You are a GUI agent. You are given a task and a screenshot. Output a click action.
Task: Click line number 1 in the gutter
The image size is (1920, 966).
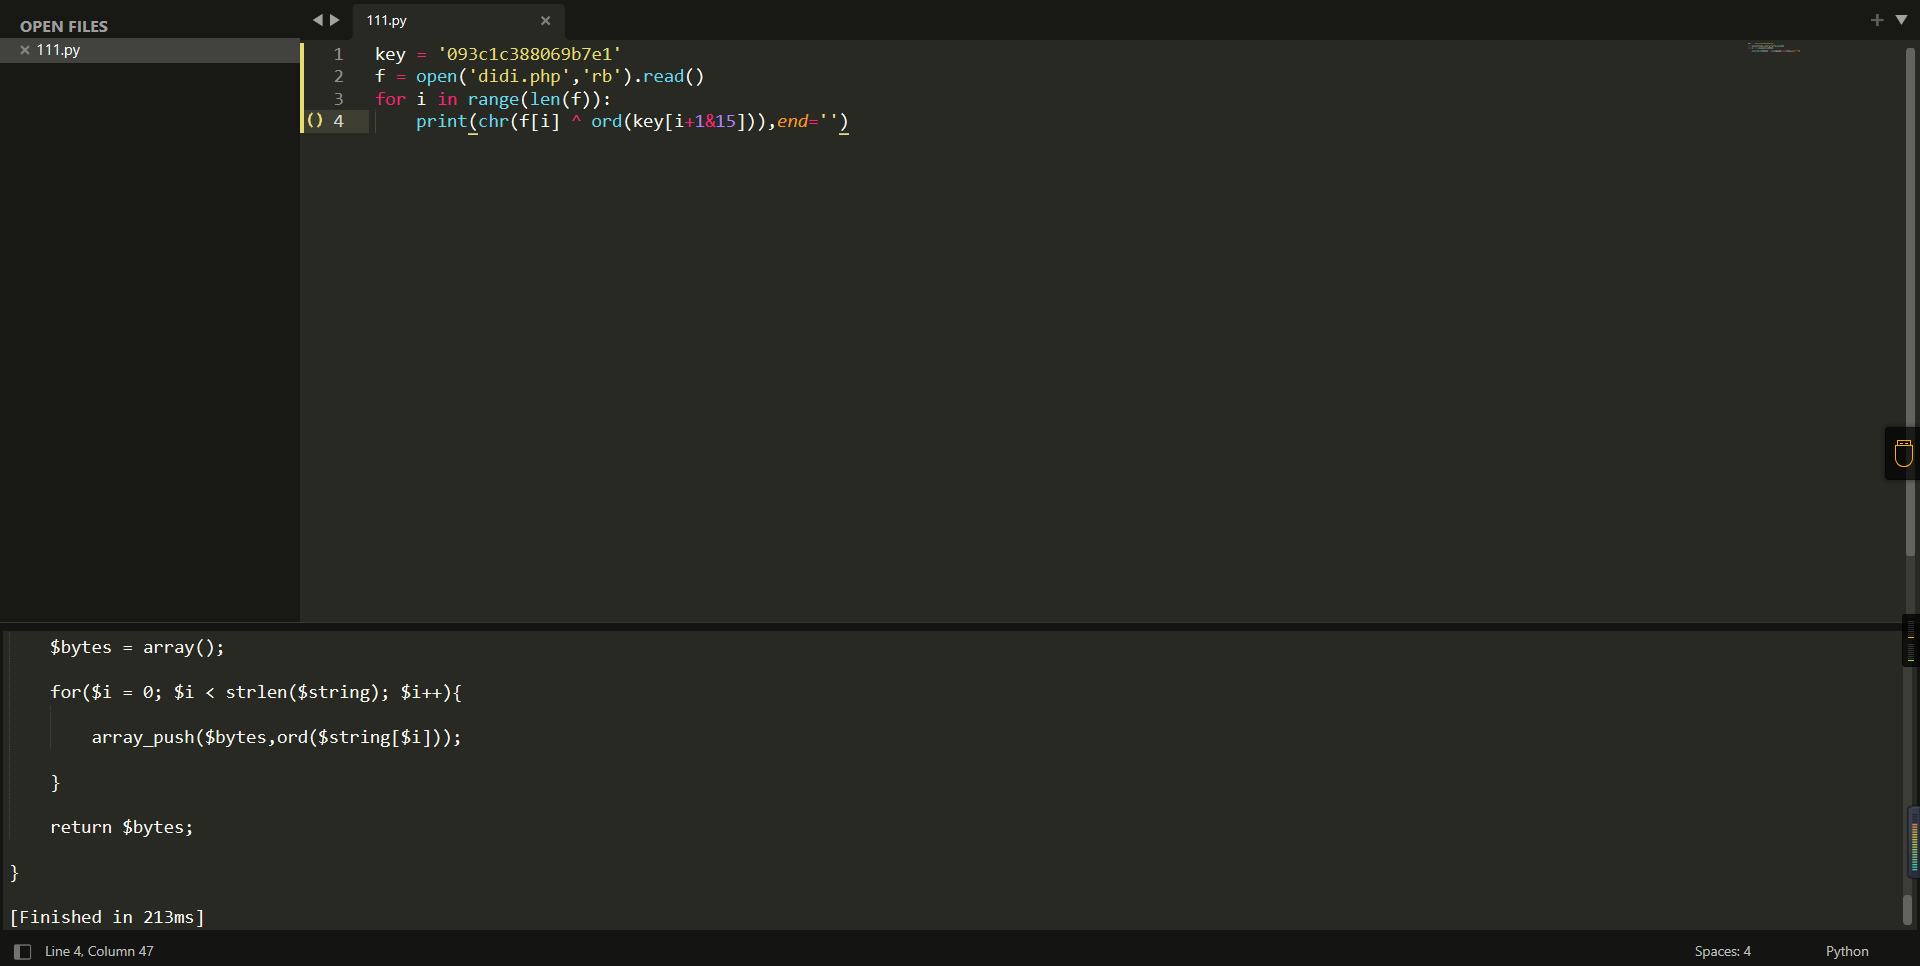[339, 54]
